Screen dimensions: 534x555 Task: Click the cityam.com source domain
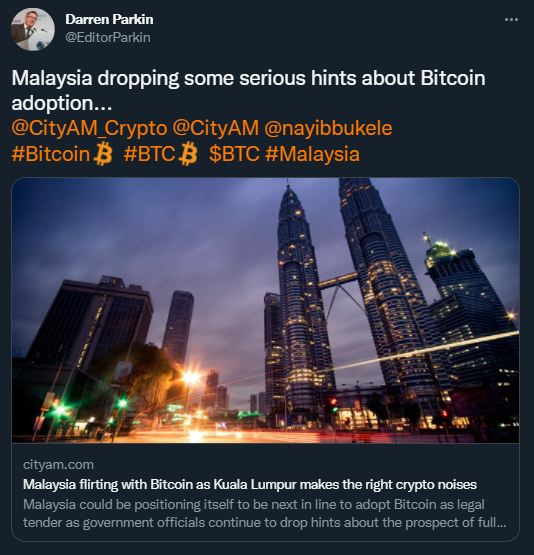pyautogui.click(x=58, y=464)
